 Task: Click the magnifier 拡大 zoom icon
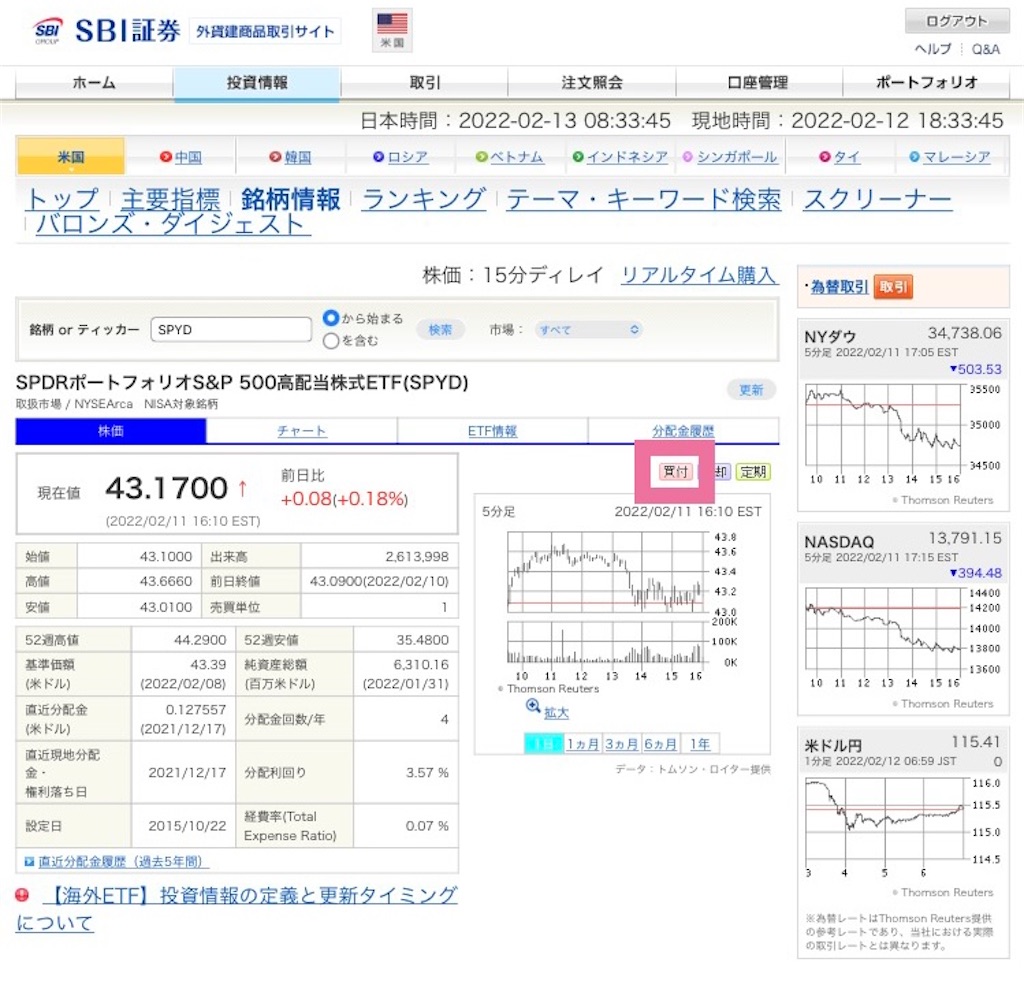[533, 706]
